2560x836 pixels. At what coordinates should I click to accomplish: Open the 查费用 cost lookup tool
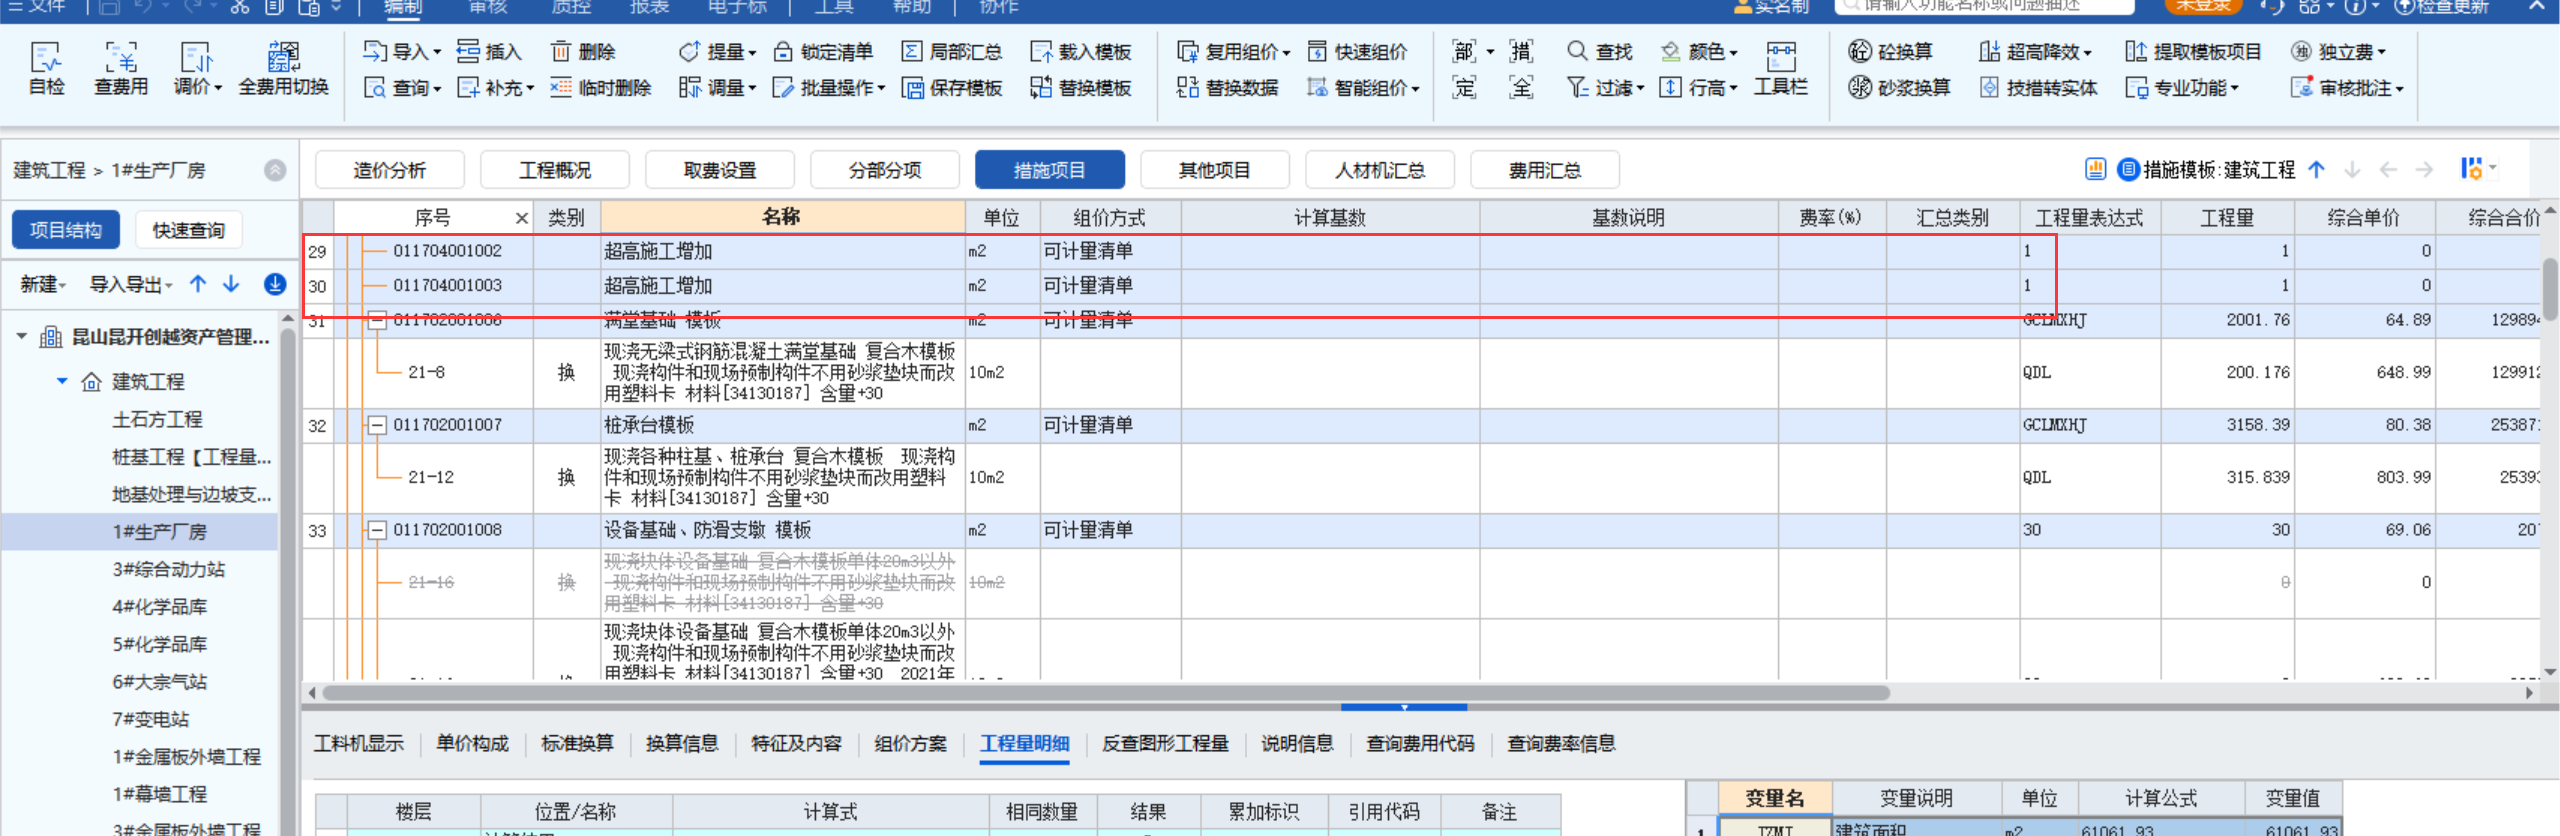121,69
